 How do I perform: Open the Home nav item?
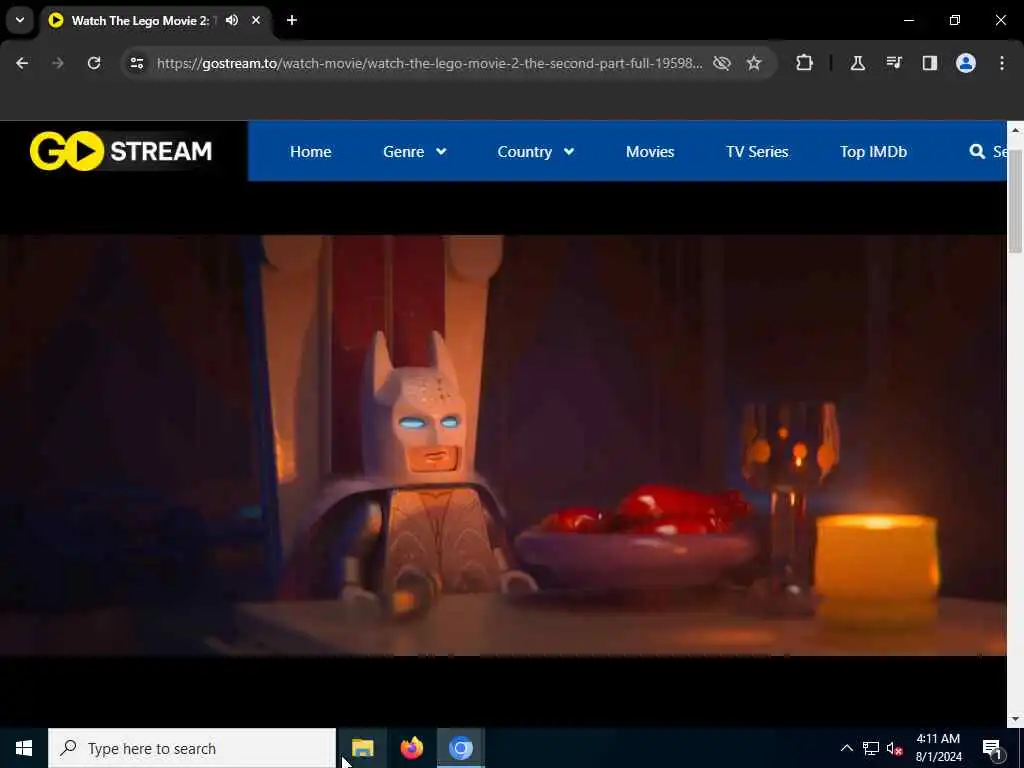point(310,152)
